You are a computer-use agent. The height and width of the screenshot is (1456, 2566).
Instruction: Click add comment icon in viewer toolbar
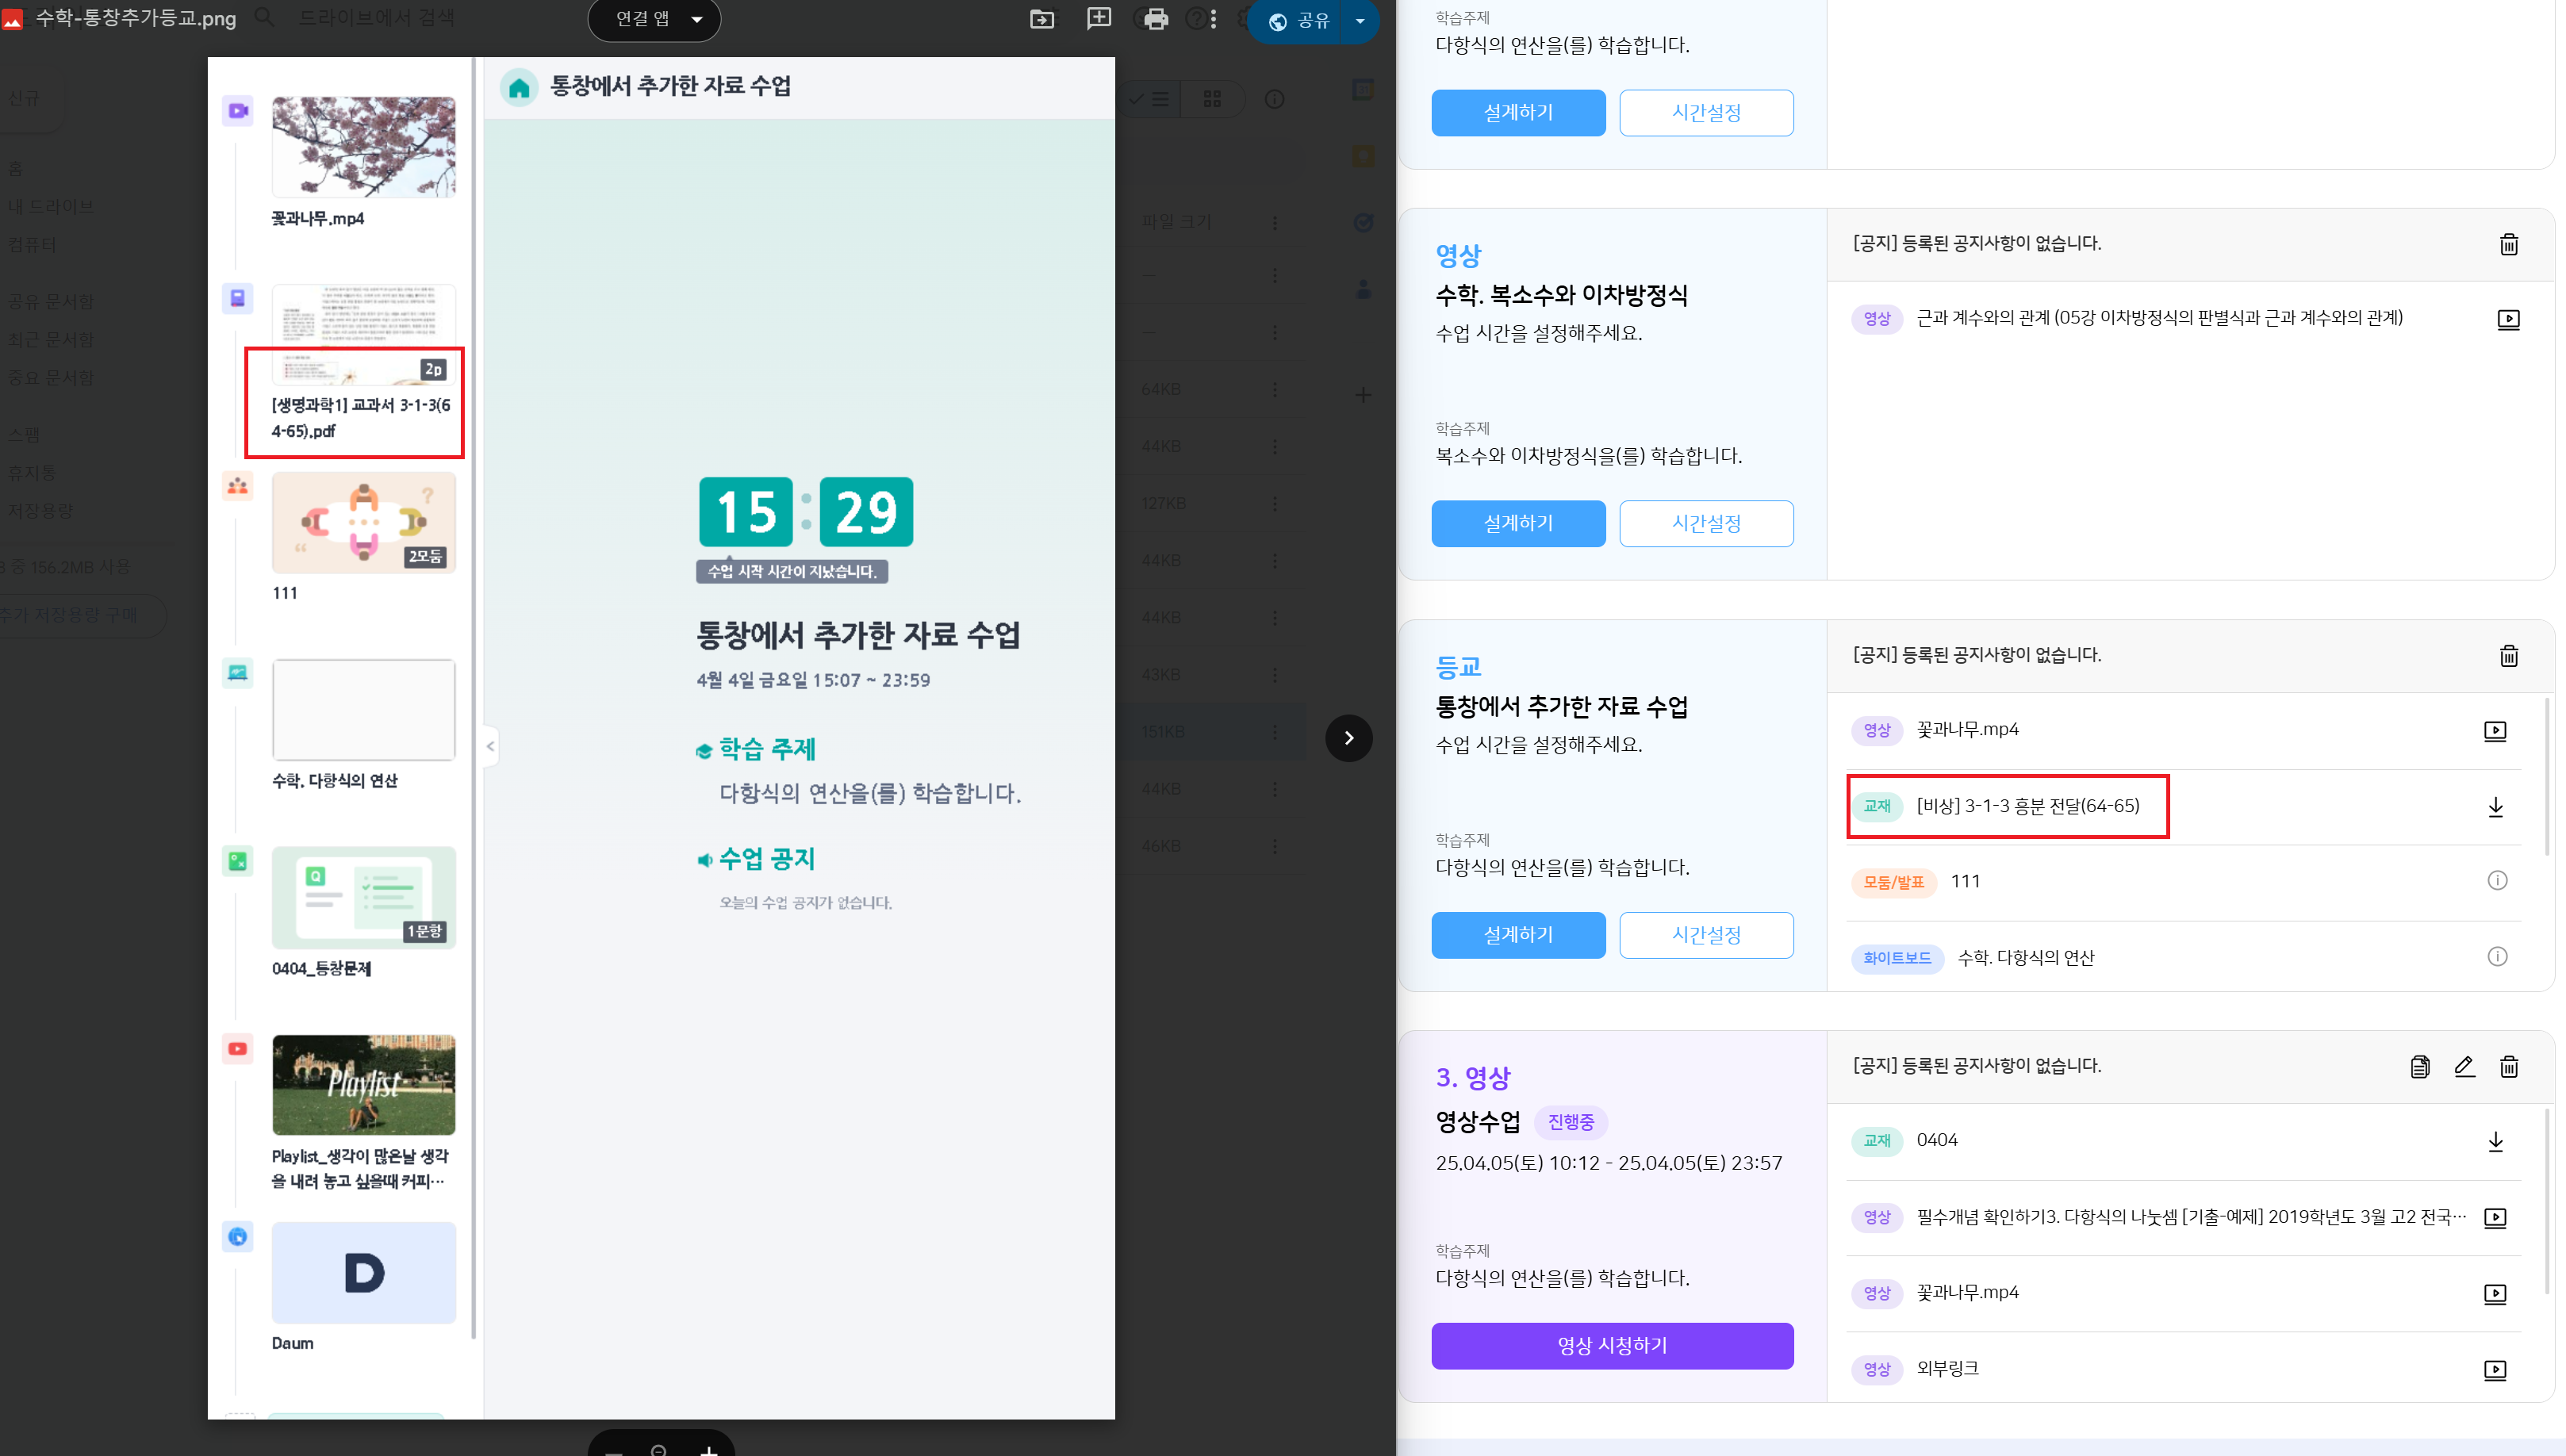(1099, 19)
